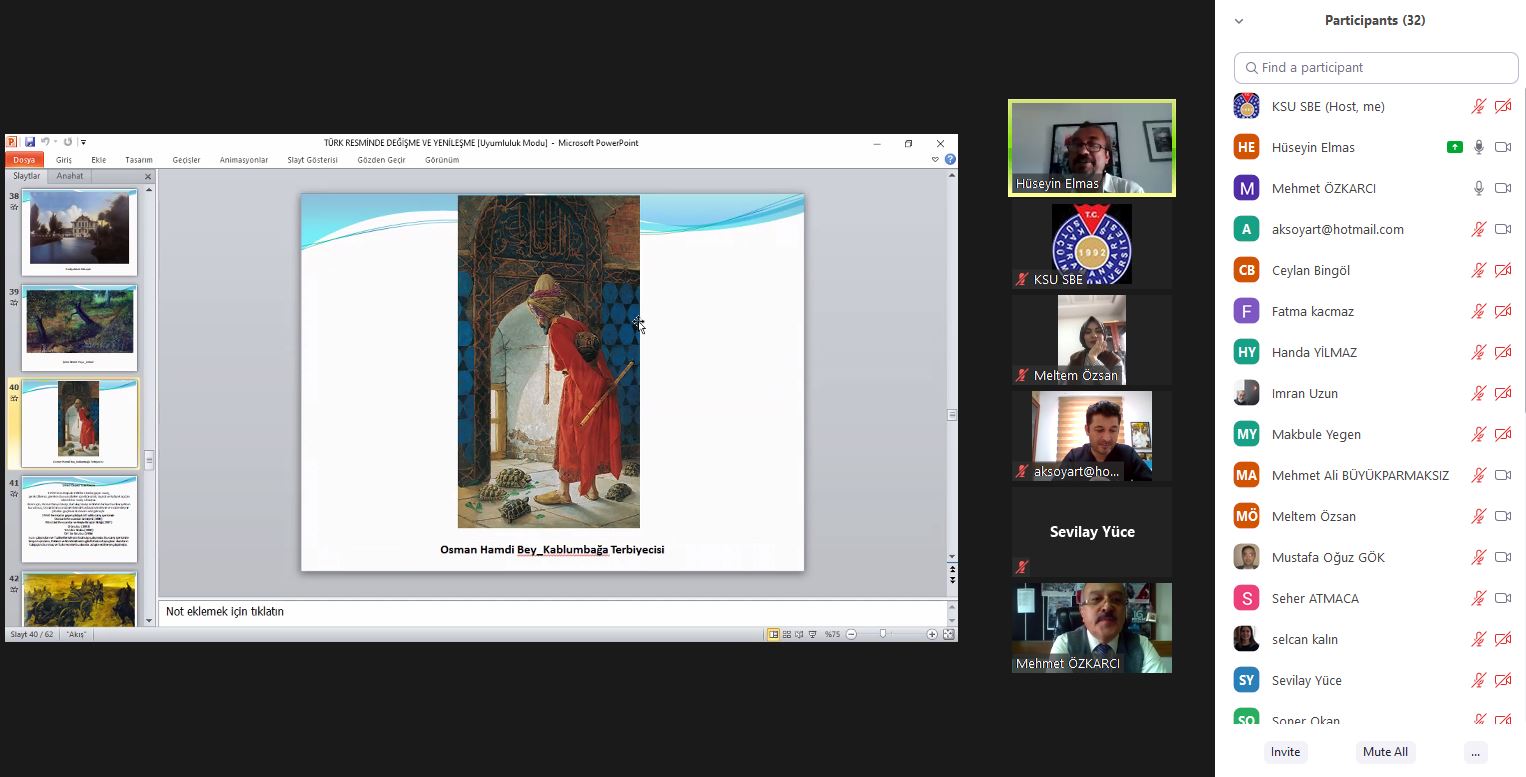Viewport: 1526px width, 777px height.
Task: Click the fit slide to window icon
Action: [x=948, y=635]
